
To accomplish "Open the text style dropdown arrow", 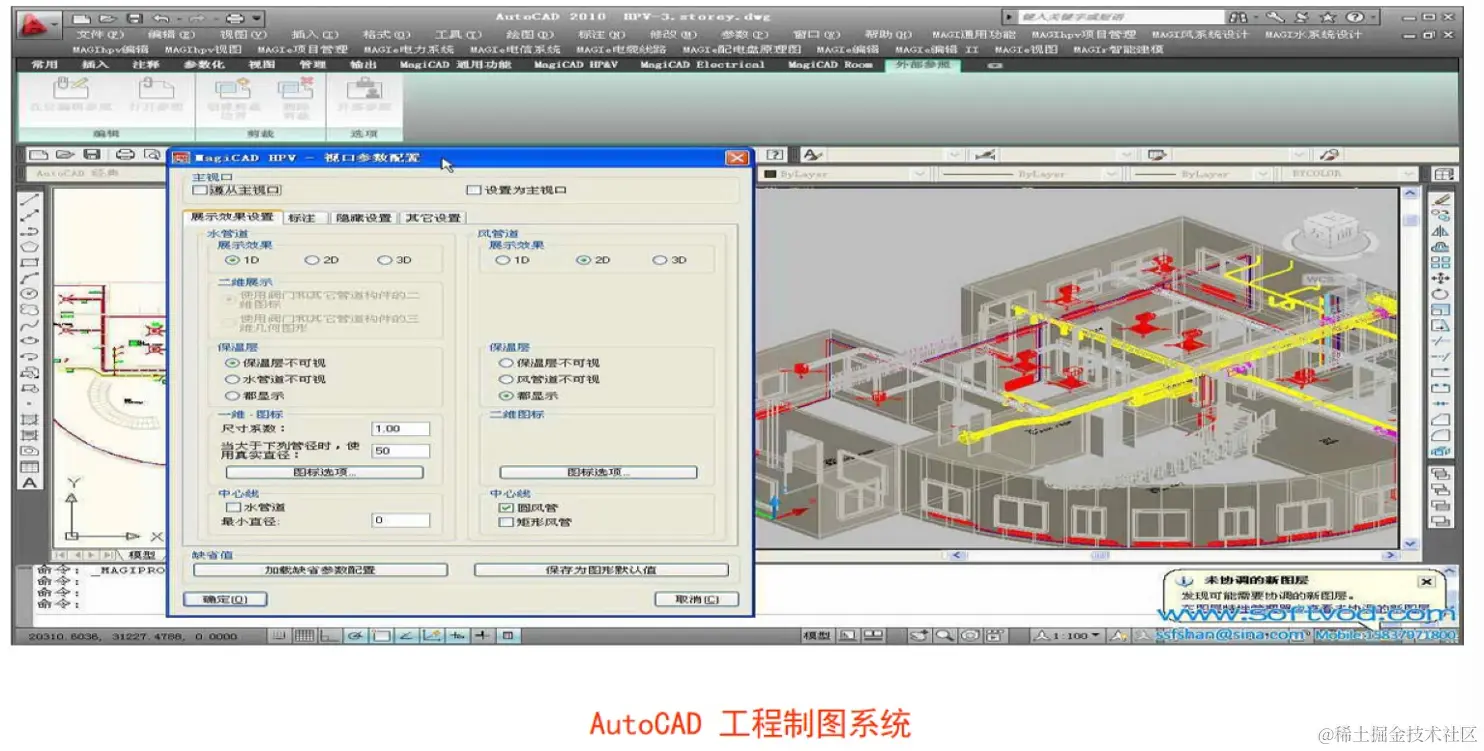I will (954, 155).
